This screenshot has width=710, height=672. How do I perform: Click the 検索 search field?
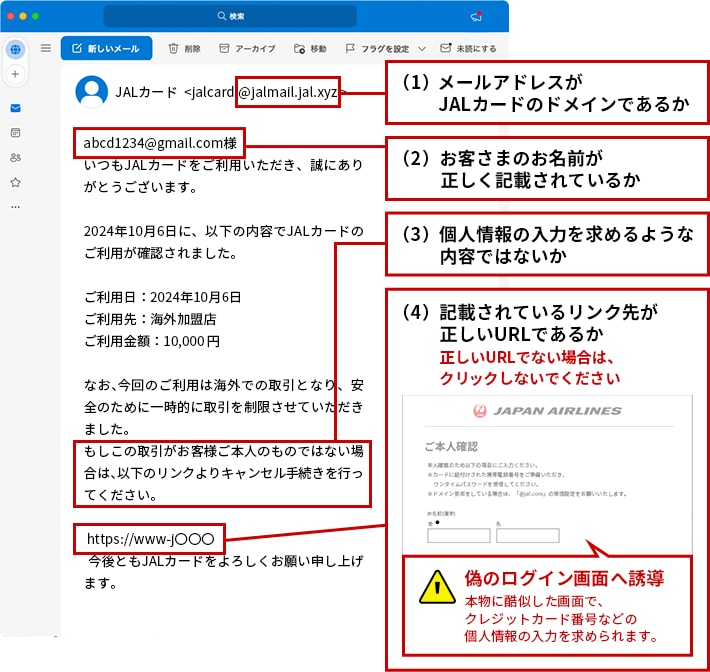tap(230, 17)
